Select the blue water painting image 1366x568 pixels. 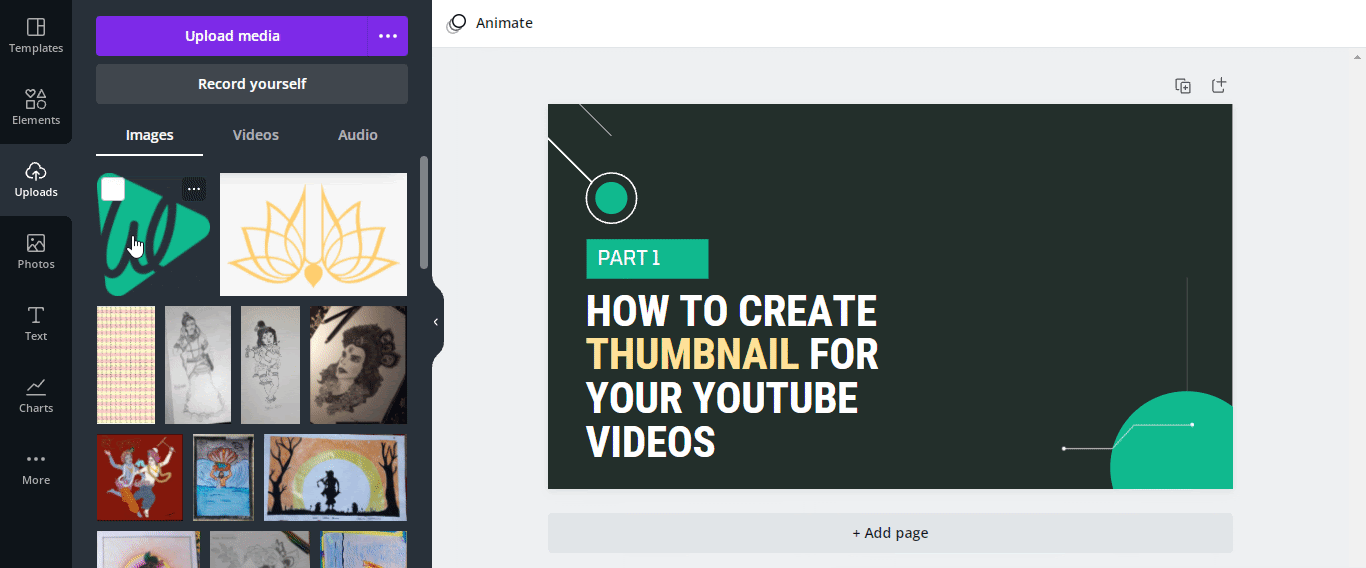(x=224, y=477)
